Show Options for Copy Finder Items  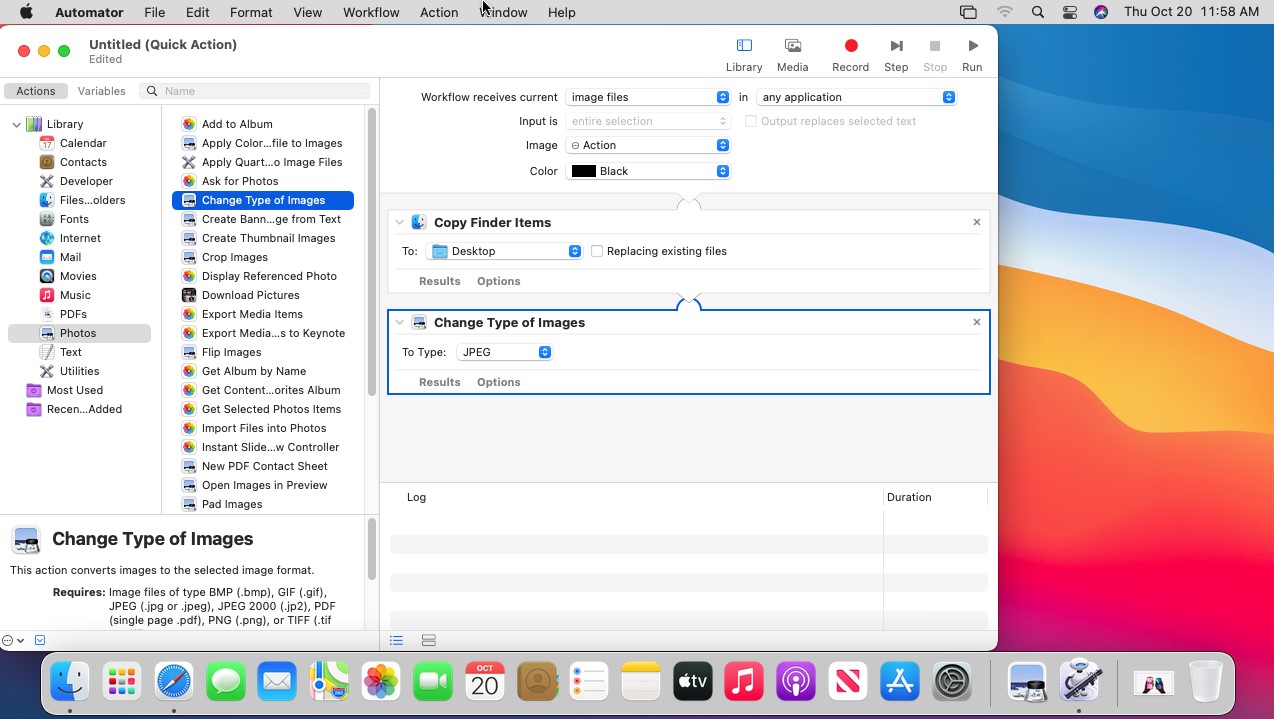(x=498, y=281)
